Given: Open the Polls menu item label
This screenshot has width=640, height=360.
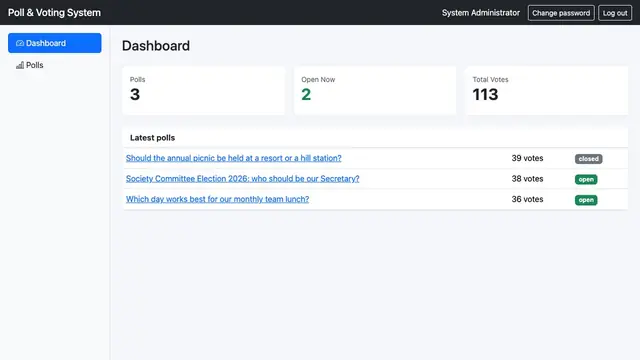Looking at the screenshot, I should click(x=35, y=65).
